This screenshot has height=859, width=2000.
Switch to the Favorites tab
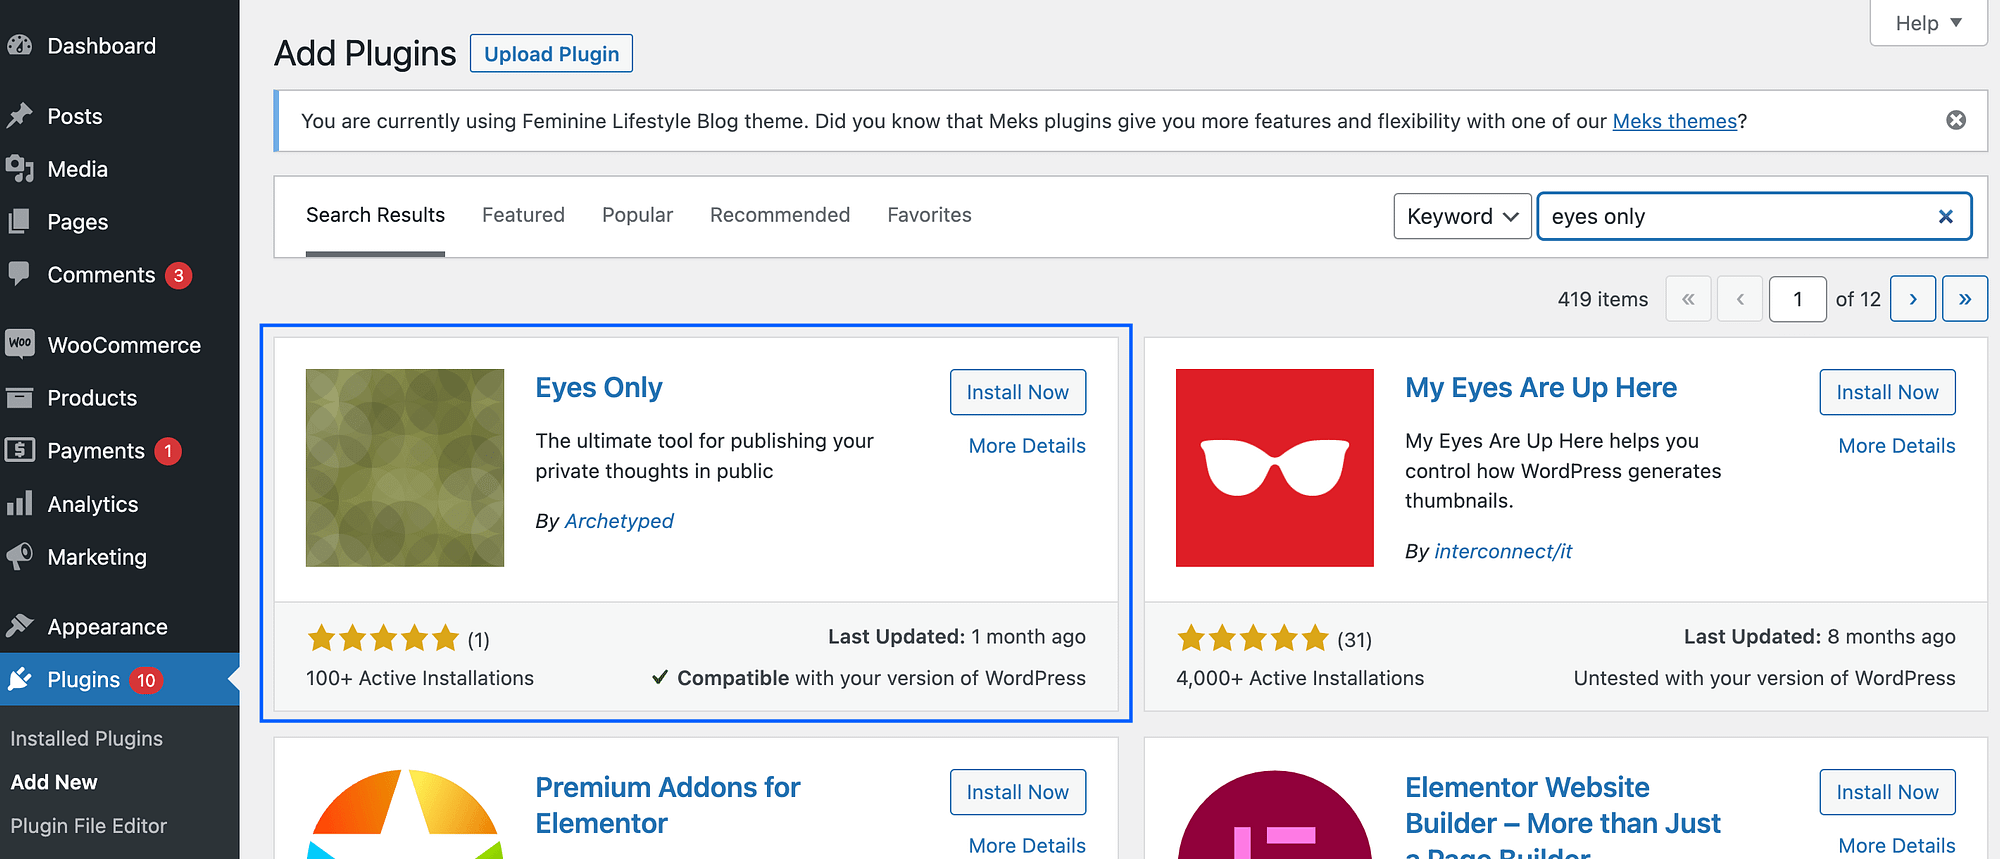click(929, 215)
